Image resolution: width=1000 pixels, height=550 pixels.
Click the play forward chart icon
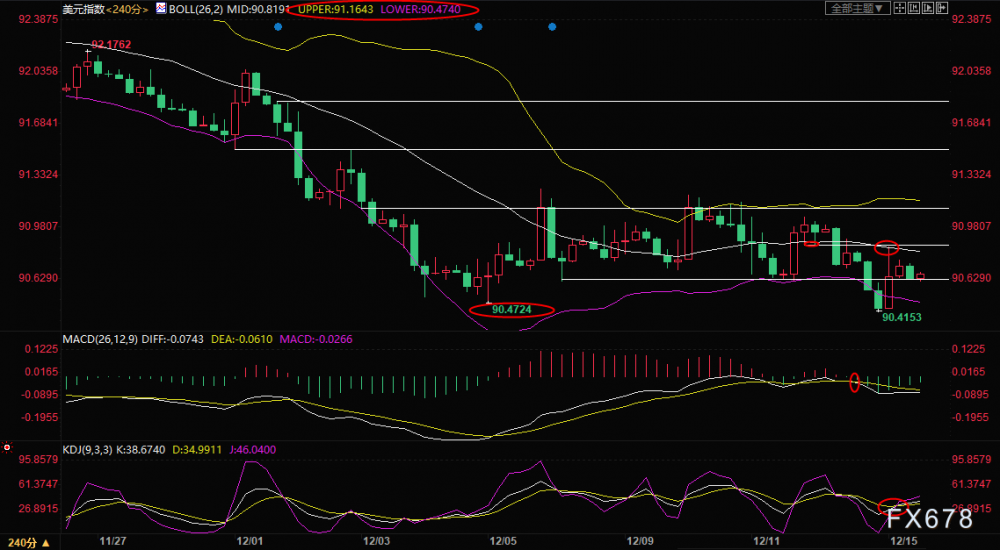tap(928, 8)
